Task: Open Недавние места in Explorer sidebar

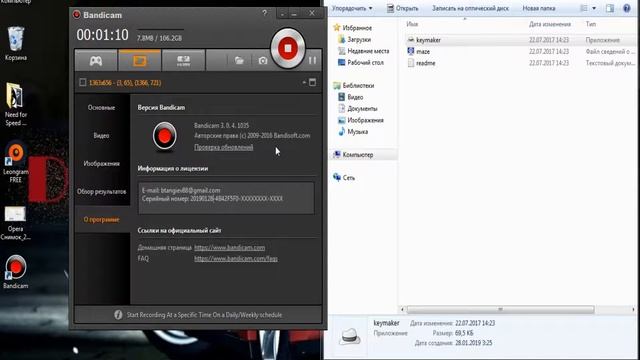Action: 363,51
